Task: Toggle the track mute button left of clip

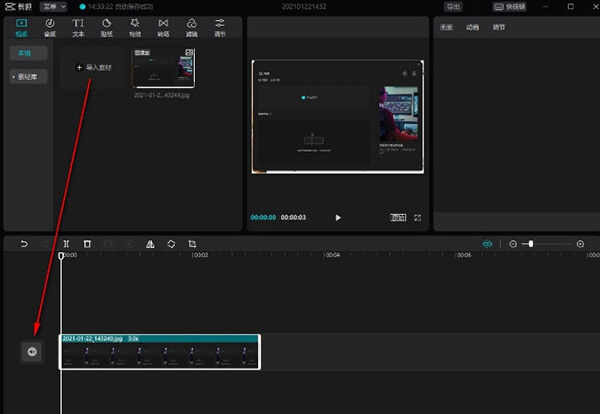Action: [32, 351]
